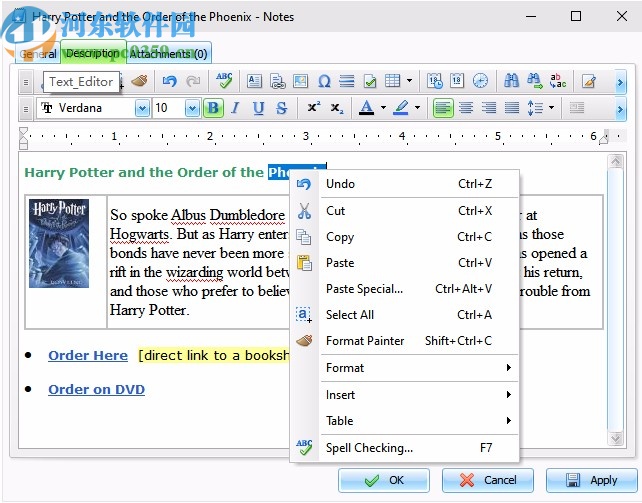Follow the Order Here link
The height and width of the screenshot is (503, 642).
click(x=88, y=355)
